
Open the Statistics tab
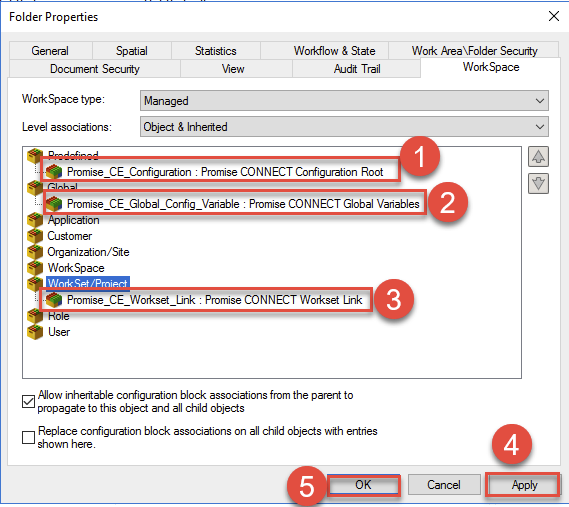tap(216, 51)
